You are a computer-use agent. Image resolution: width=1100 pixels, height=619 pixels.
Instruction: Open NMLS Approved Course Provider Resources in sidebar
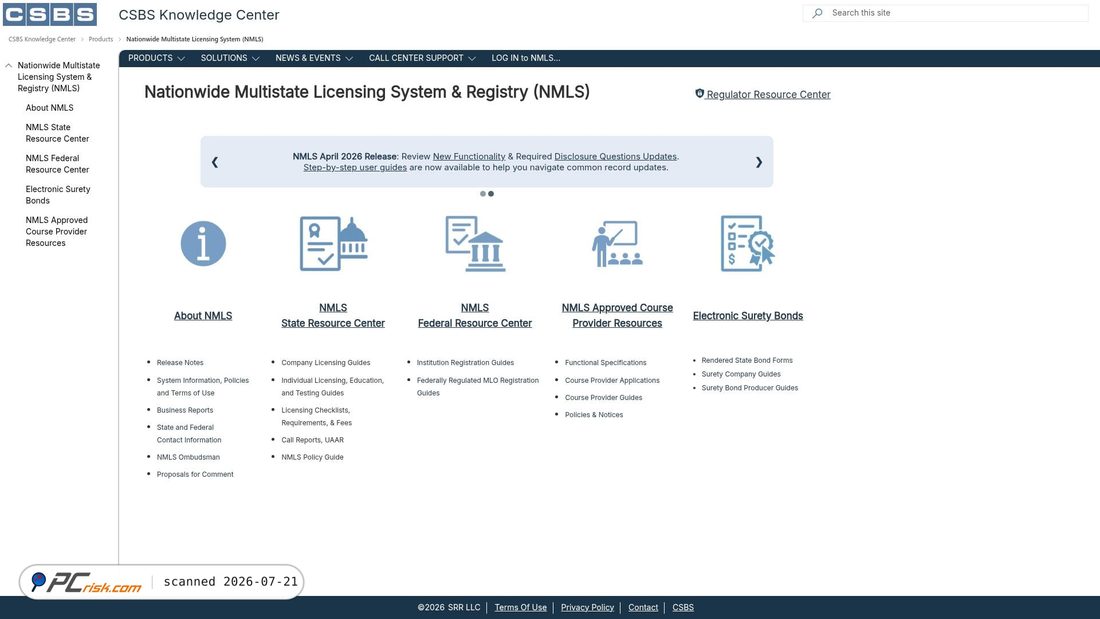[x=56, y=232]
